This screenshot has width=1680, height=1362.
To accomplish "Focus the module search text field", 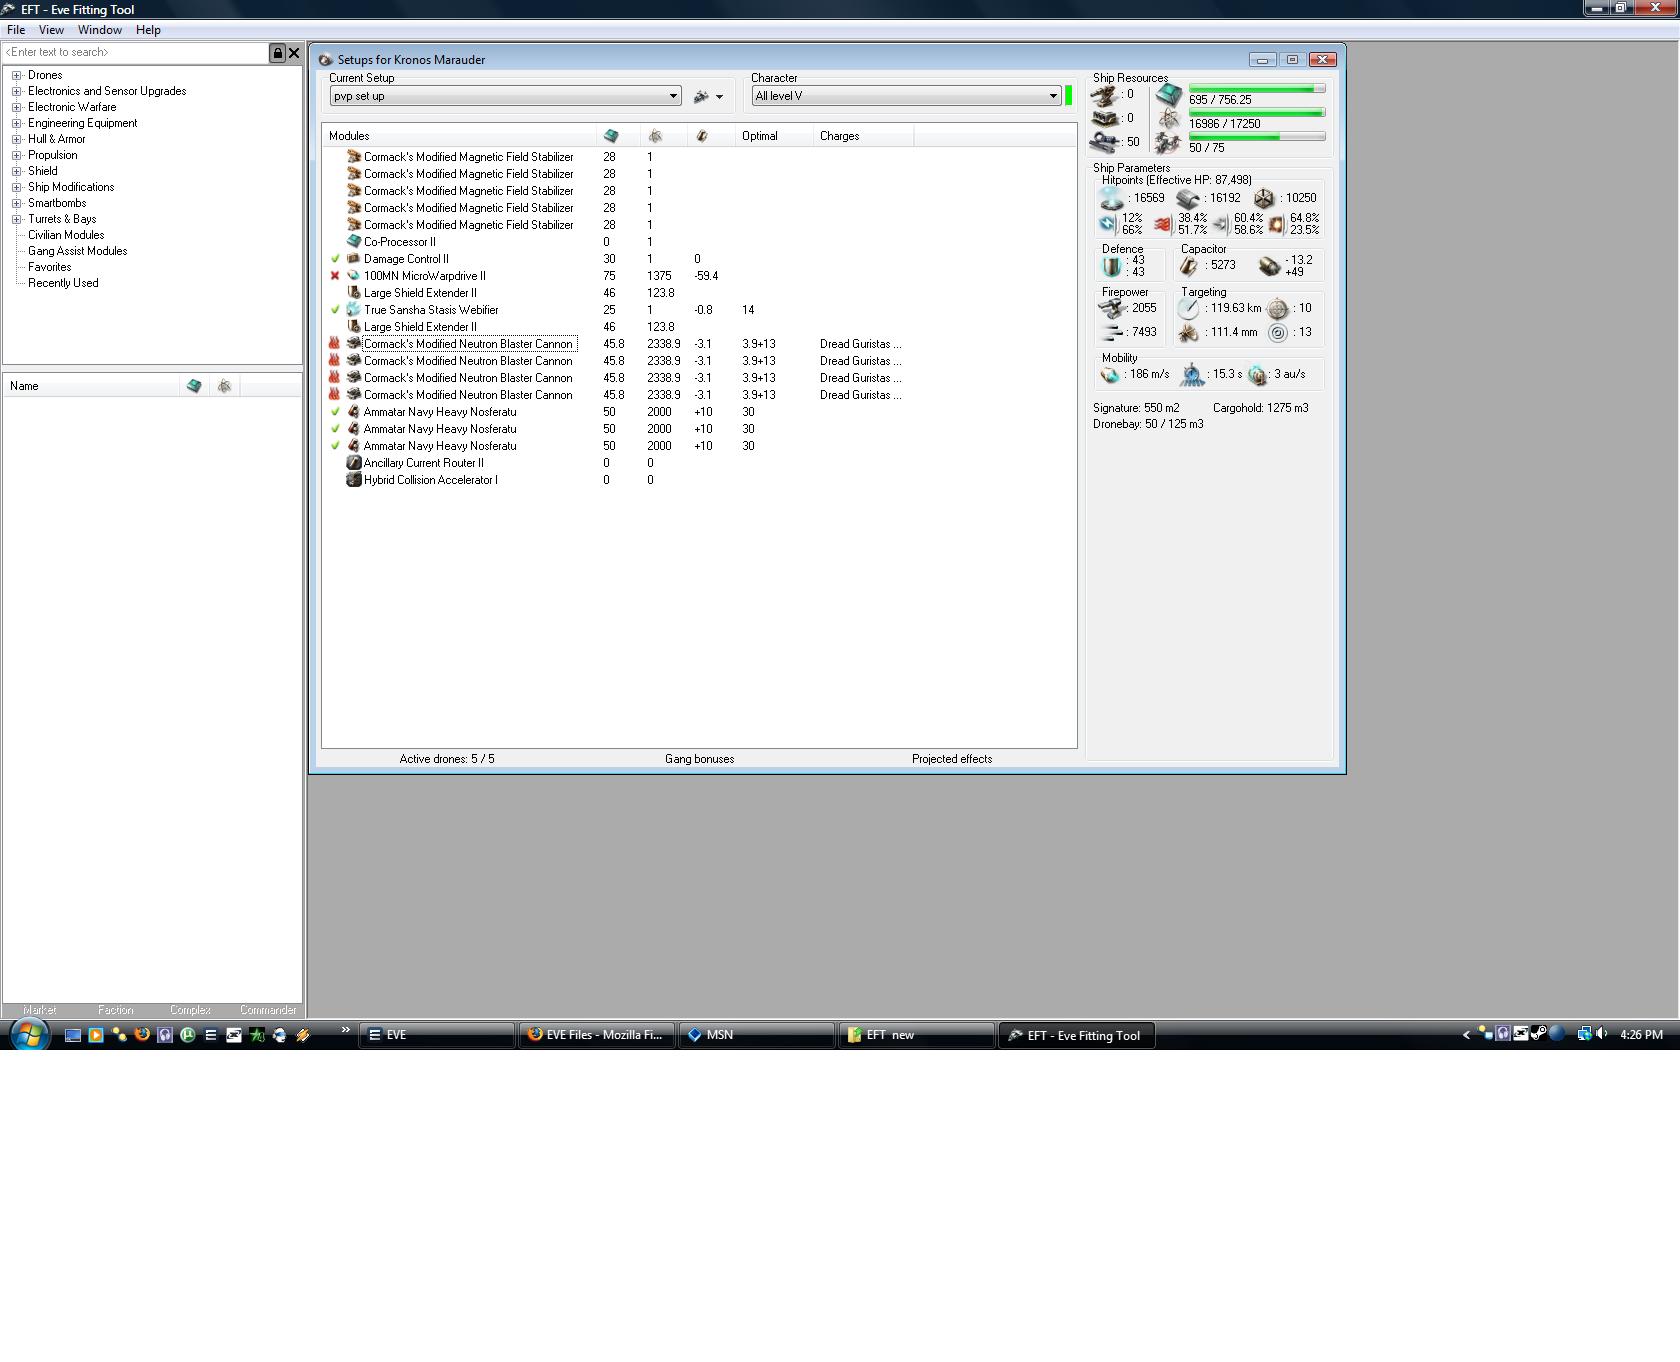I will pyautogui.click(x=136, y=53).
